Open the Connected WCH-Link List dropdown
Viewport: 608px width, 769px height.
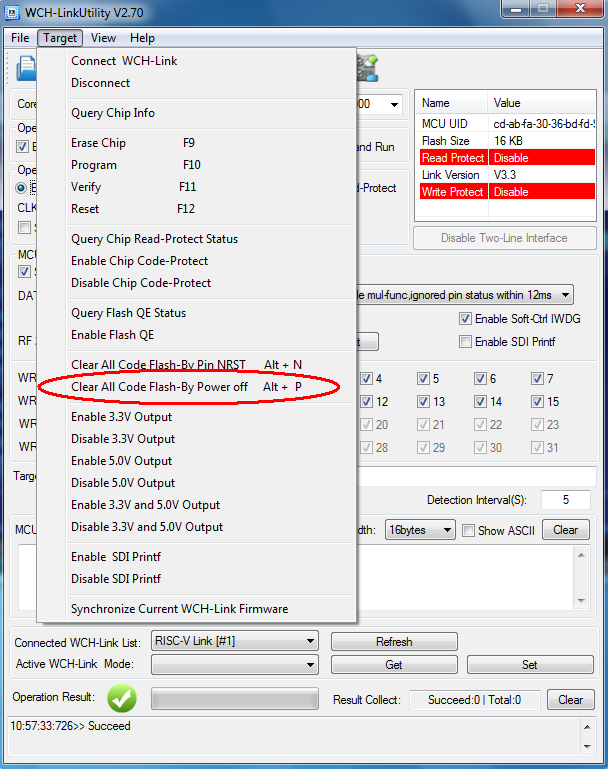(x=233, y=641)
